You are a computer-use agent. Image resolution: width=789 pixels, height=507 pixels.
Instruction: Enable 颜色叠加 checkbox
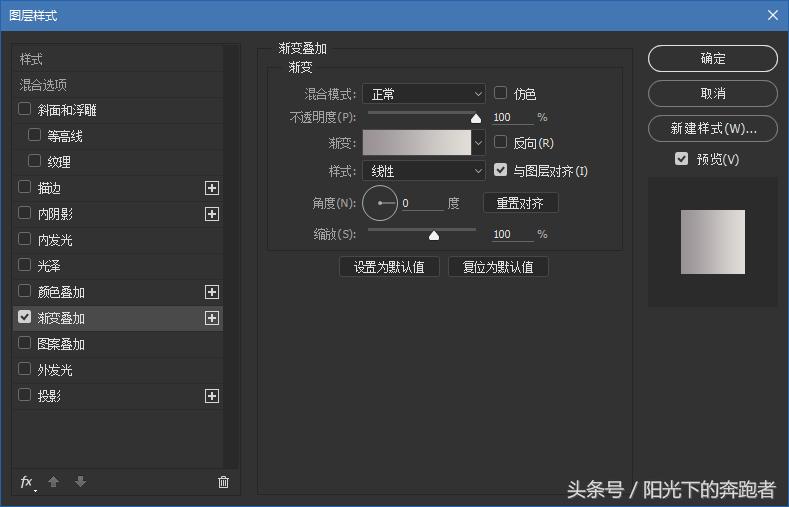24,291
